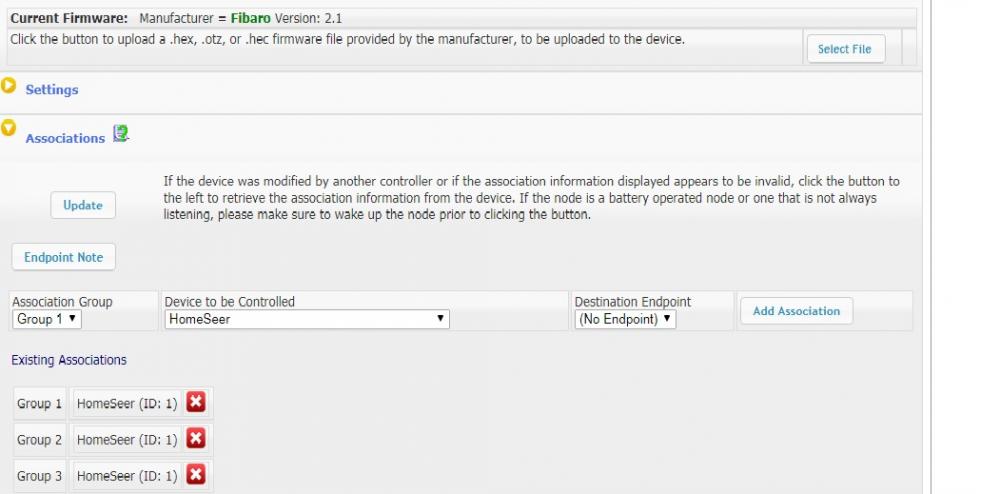Click the Endpoint Note button
This screenshot has width=1000, height=494.
coord(63,257)
